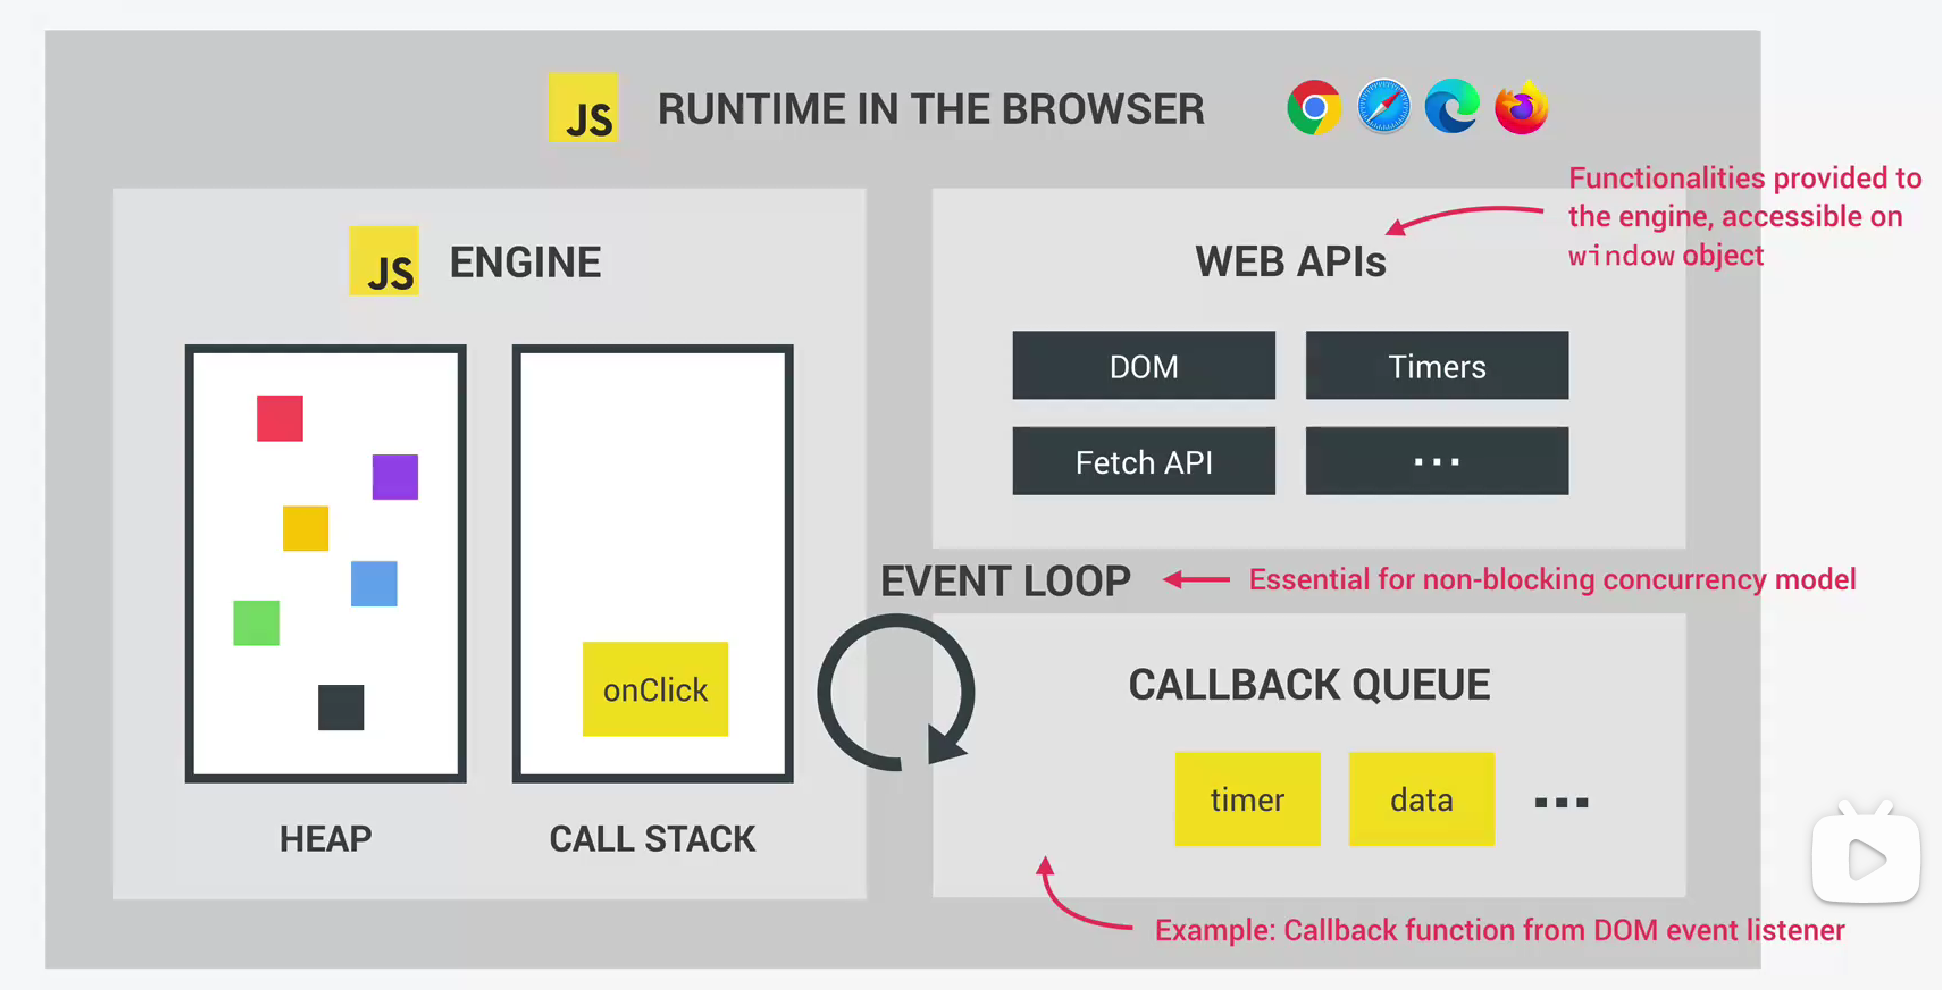Click the 'HEAP' label
Image resolution: width=1942 pixels, height=990 pixels.
click(325, 838)
